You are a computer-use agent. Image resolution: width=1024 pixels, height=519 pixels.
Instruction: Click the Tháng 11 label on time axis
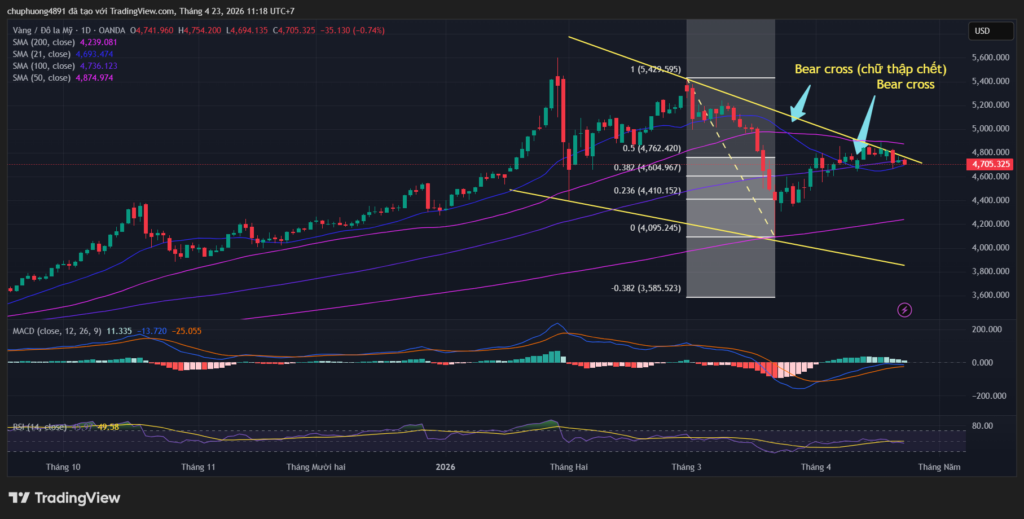pos(198,467)
